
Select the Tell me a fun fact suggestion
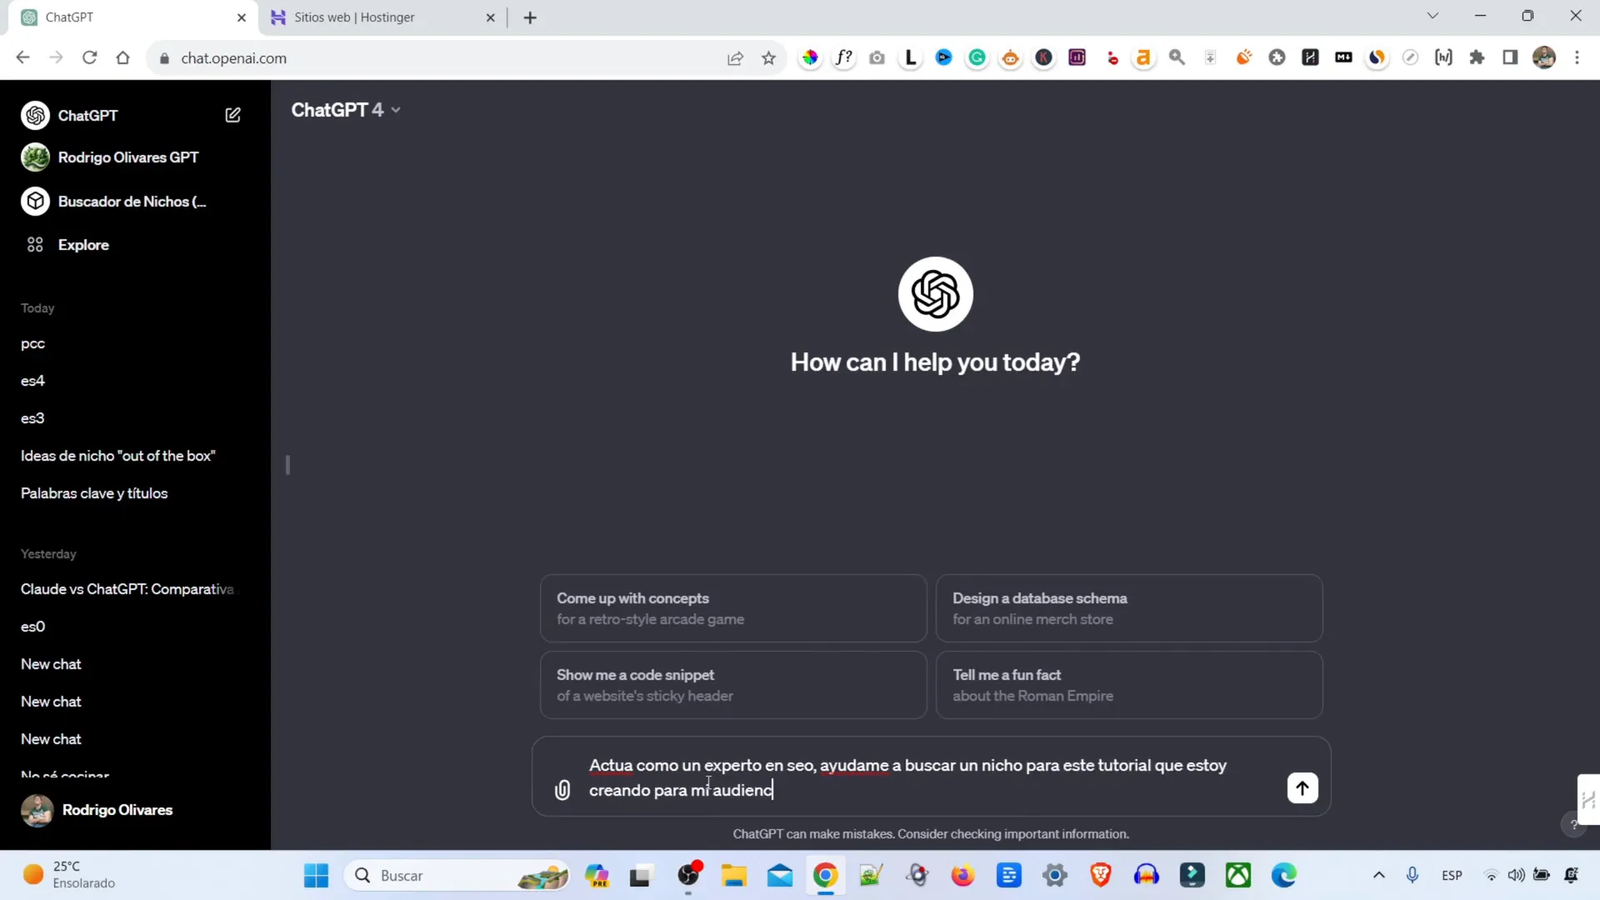(1128, 685)
